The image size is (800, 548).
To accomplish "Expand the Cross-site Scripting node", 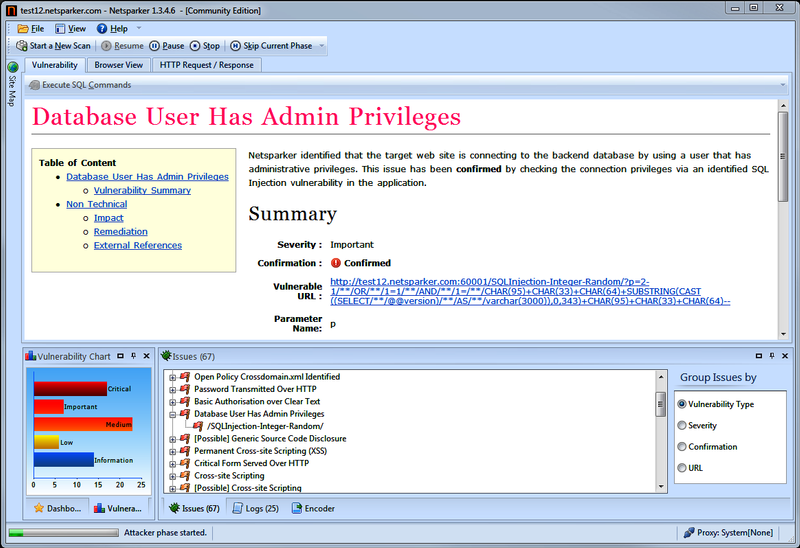I will pyautogui.click(x=172, y=476).
